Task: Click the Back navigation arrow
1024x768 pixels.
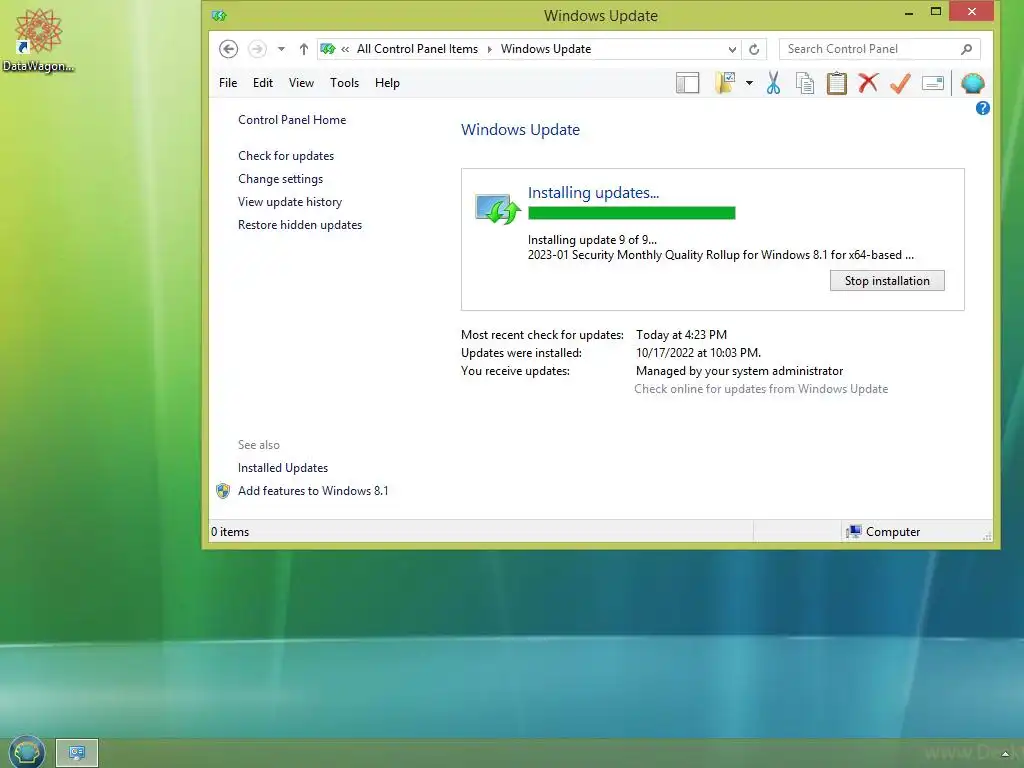Action: tap(228, 49)
